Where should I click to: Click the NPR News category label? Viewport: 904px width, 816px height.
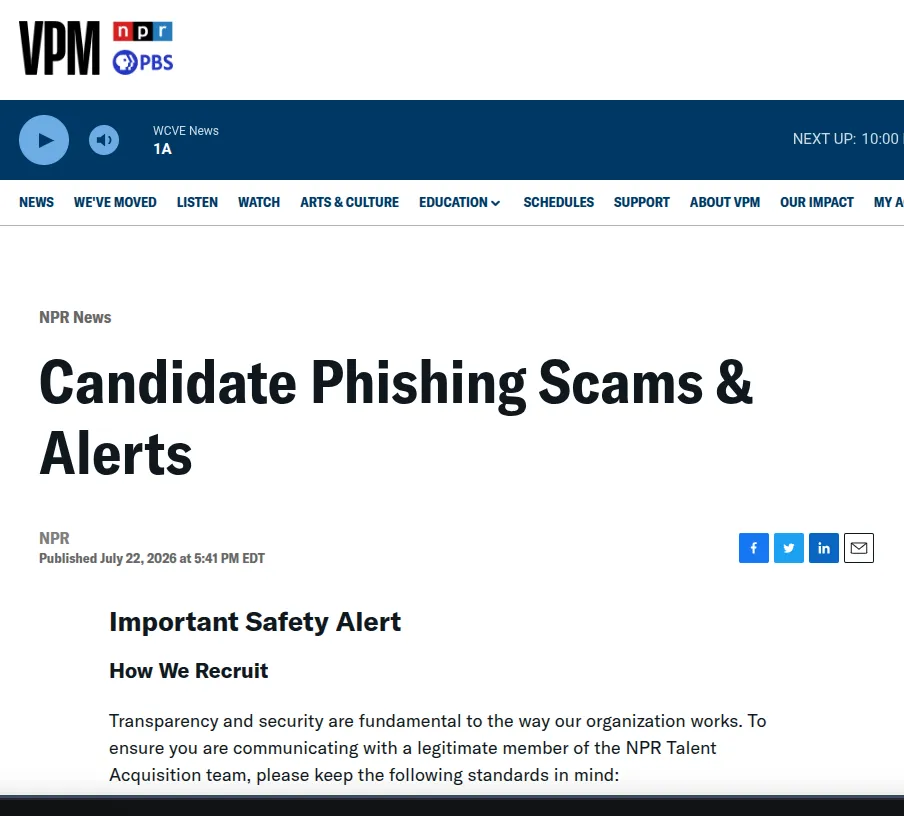click(75, 317)
